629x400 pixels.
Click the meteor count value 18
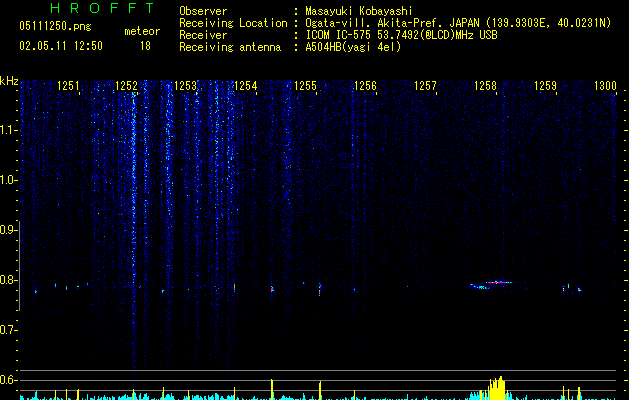click(x=145, y=46)
